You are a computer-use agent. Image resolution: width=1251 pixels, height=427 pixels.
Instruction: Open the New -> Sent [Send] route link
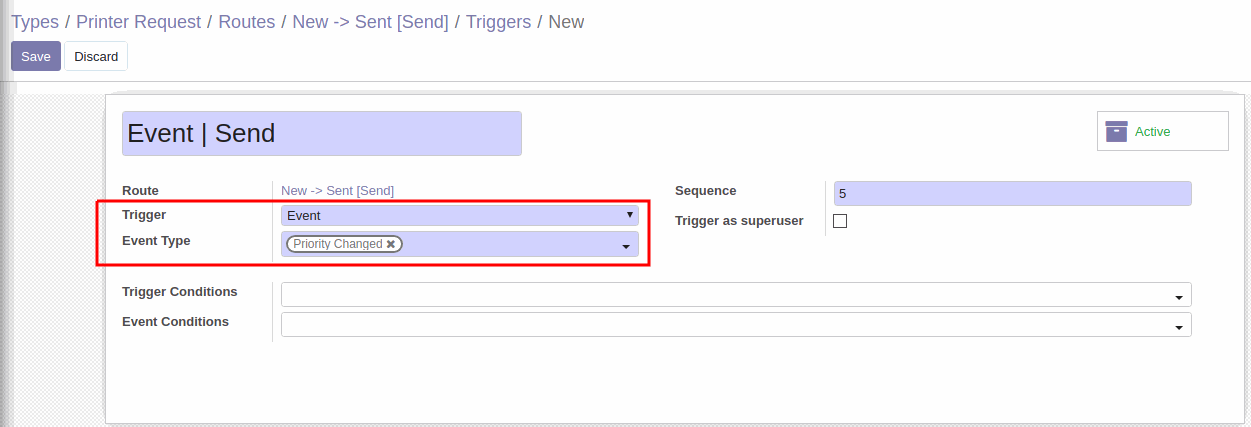tap(337, 190)
